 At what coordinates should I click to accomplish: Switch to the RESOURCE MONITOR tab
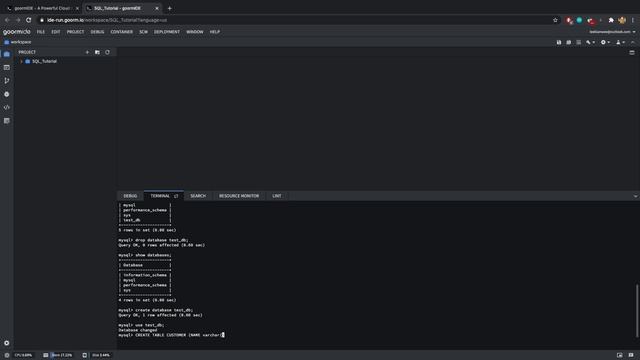click(x=239, y=196)
